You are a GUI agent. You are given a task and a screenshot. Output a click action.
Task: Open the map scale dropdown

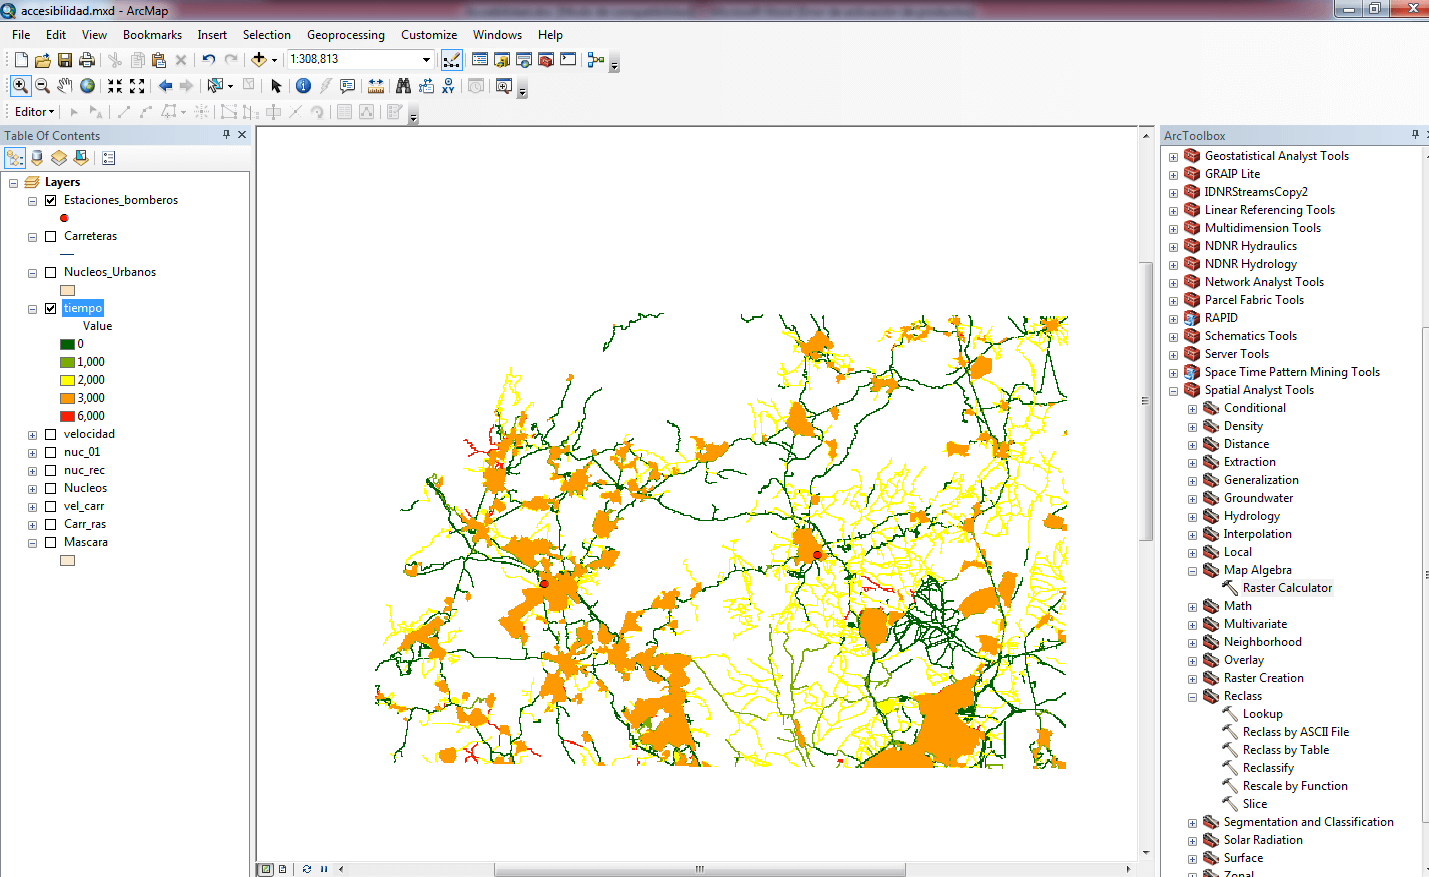pos(426,60)
